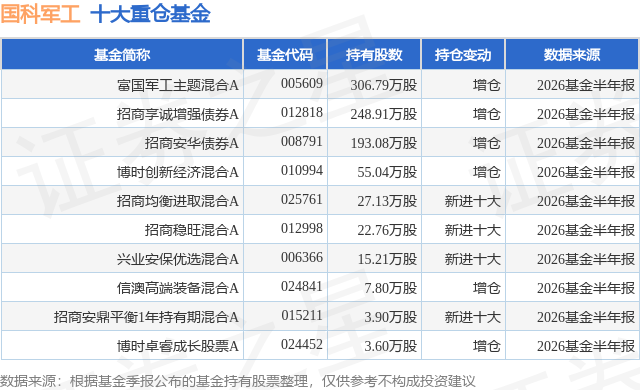Click fund code 024841
This screenshot has width=640, height=390.
point(302,286)
